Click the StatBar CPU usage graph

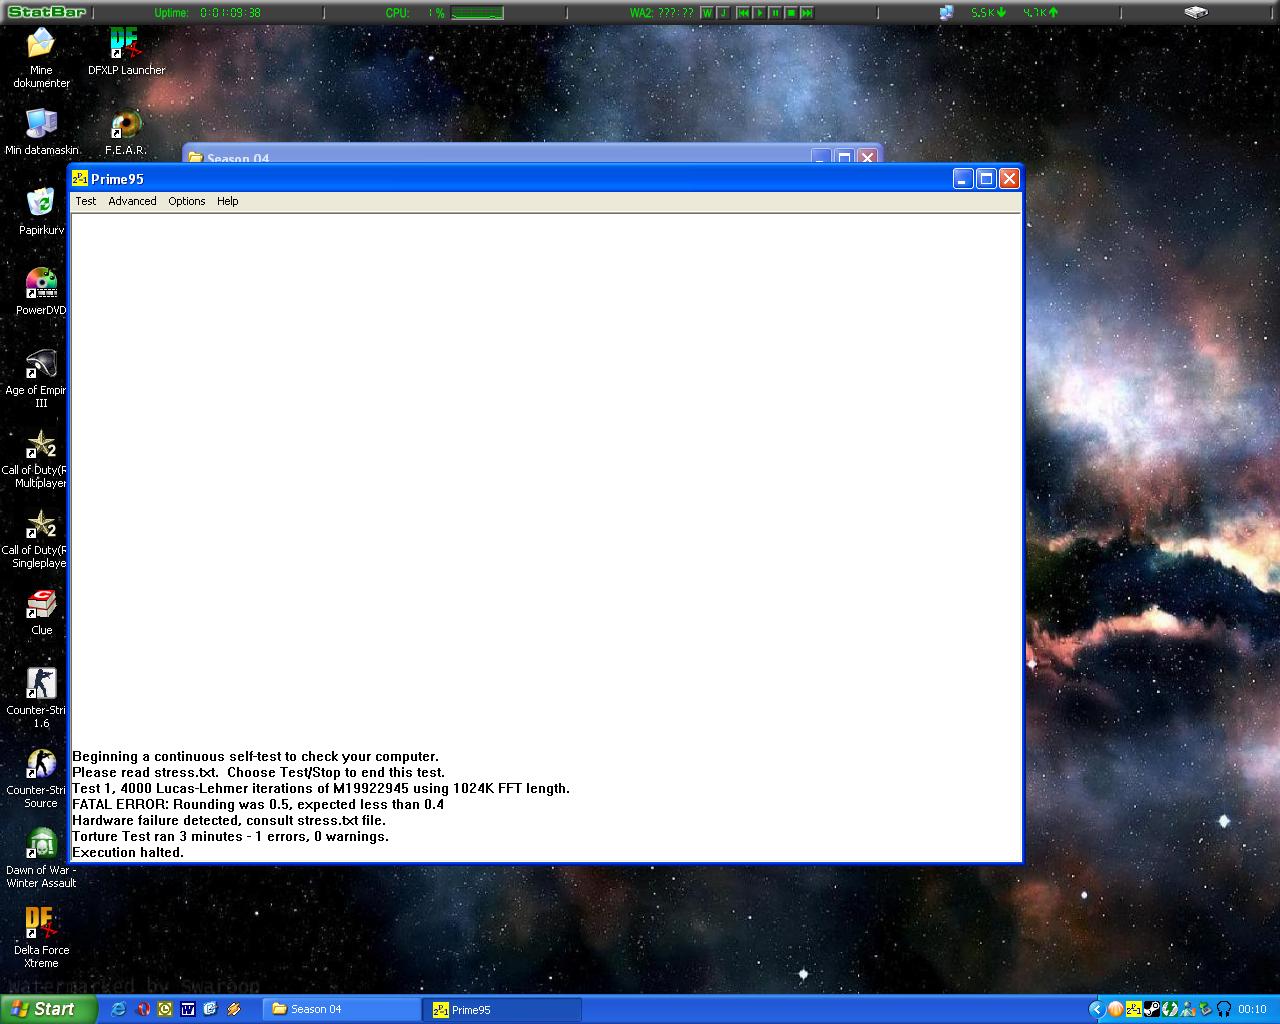[477, 13]
